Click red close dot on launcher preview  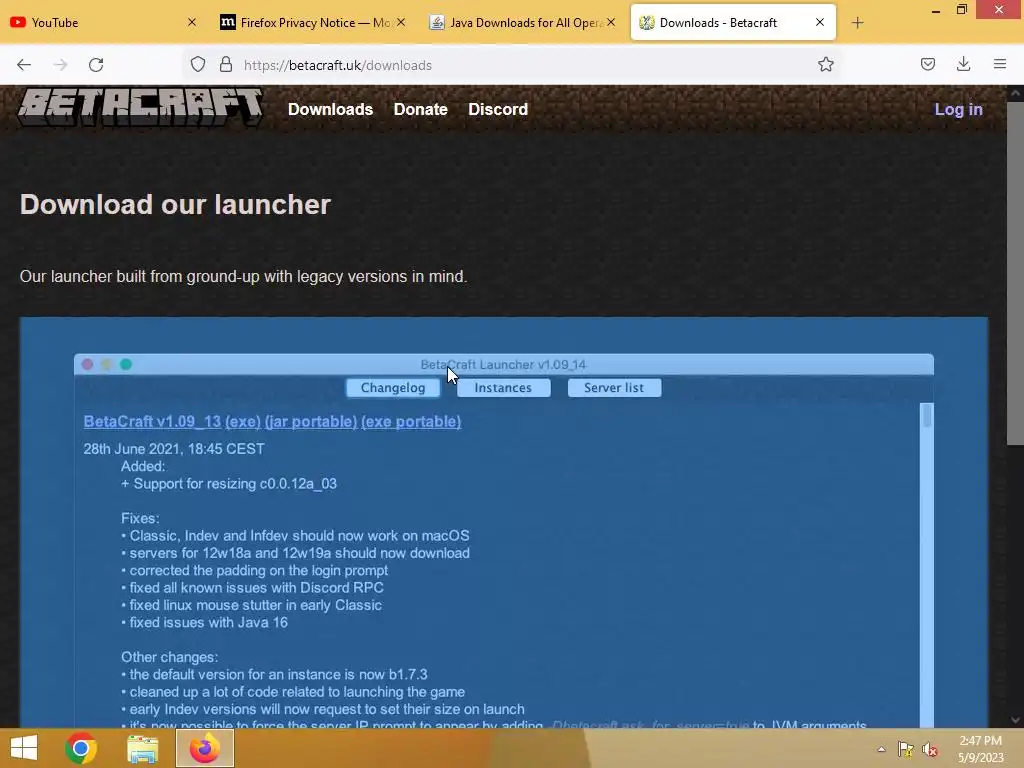(88, 364)
